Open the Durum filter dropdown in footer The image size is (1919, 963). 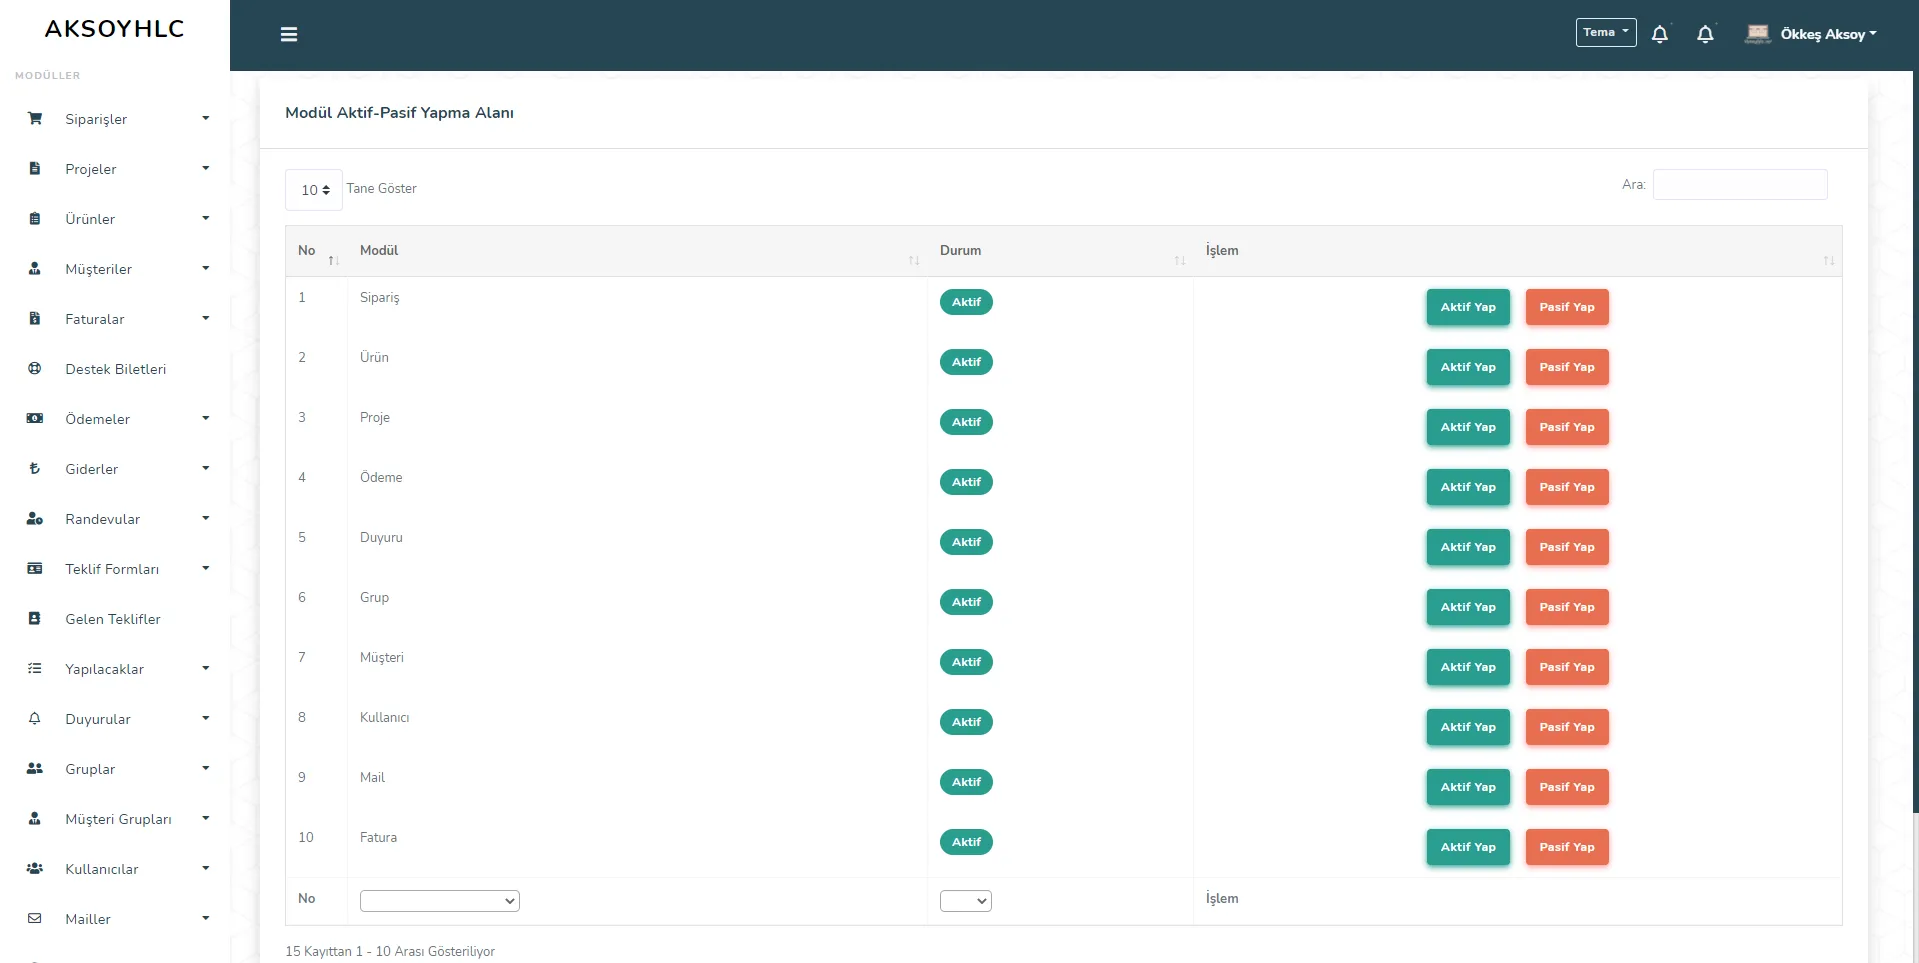966,901
